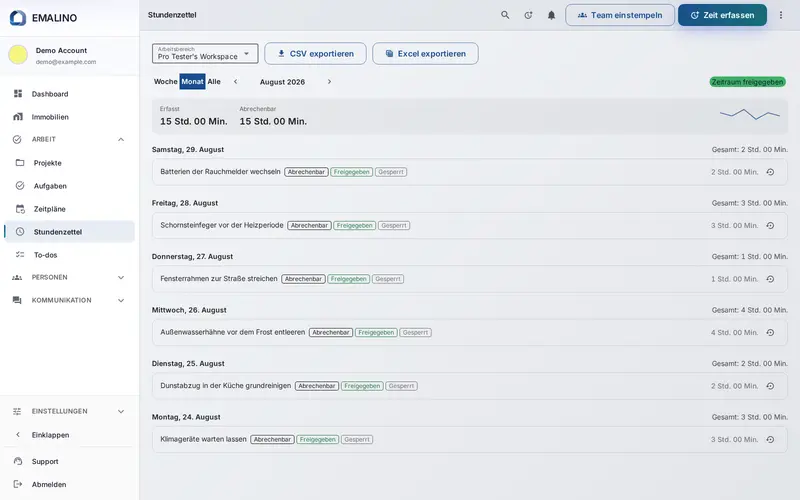
Task: Click the Stundenzettel clock icon
Action: coord(20,232)
